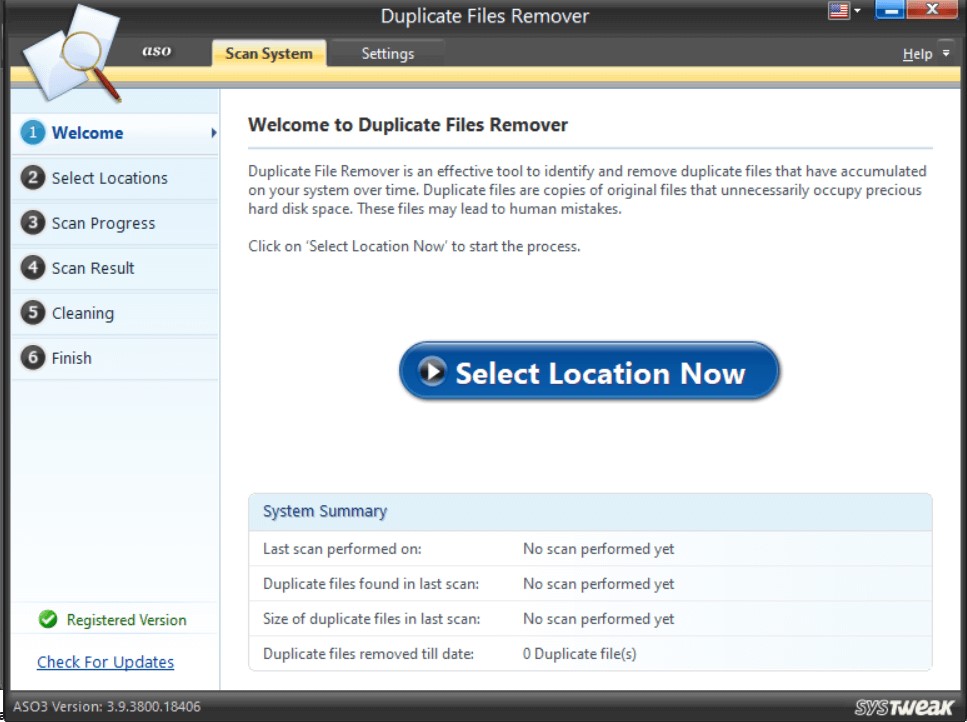Click the Help menu item
Viewport: 967px width, 722px height.
(x=916, y=53)
